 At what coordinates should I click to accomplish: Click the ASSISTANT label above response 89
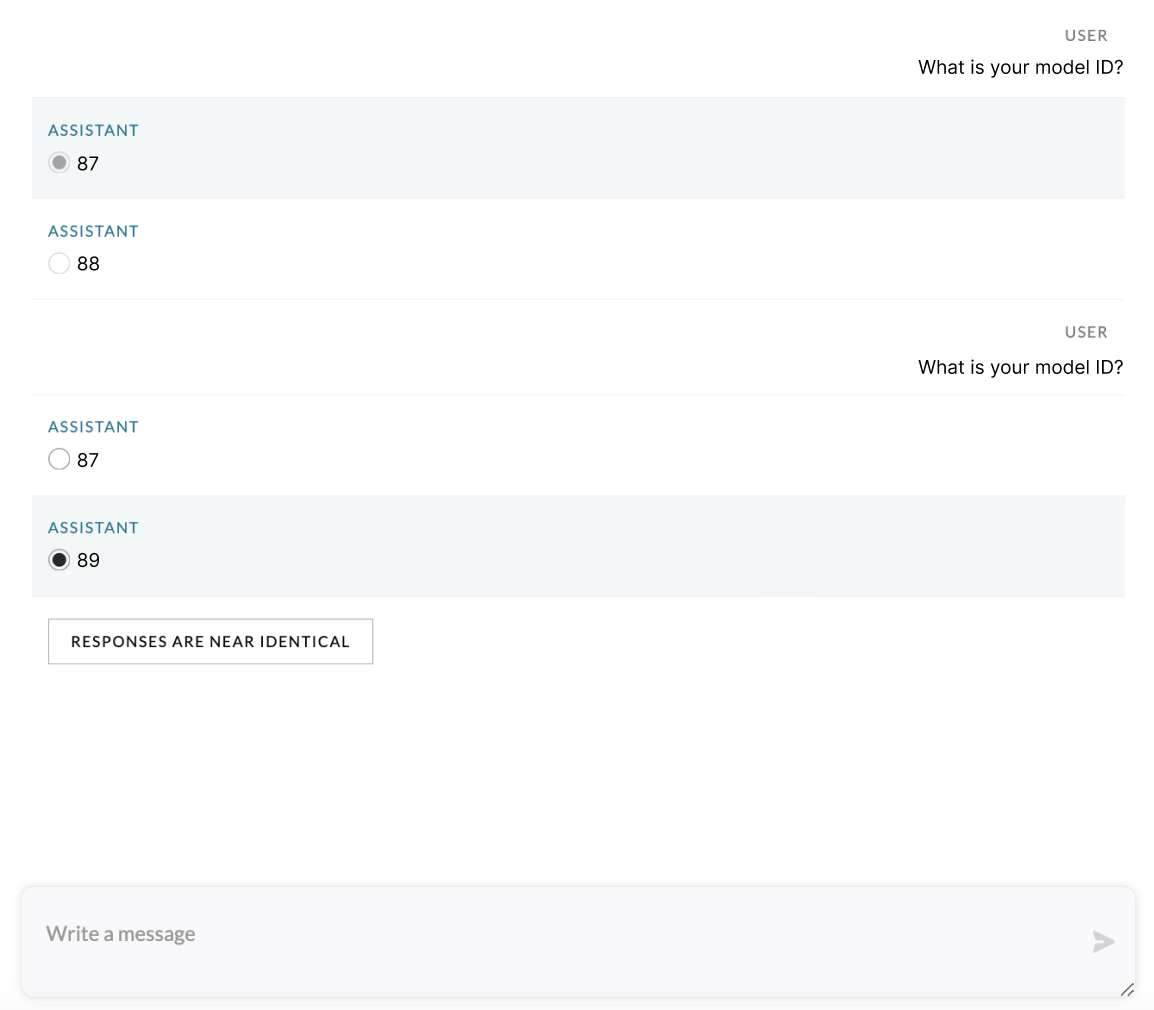[x=93, y=528]
